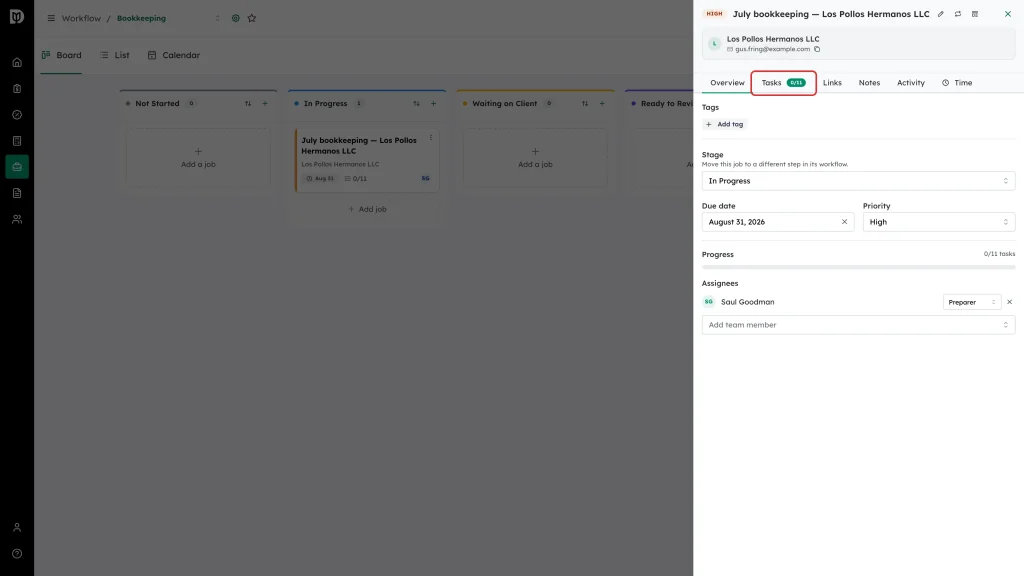Sort the Waiting on Client column

pos(584,103)
